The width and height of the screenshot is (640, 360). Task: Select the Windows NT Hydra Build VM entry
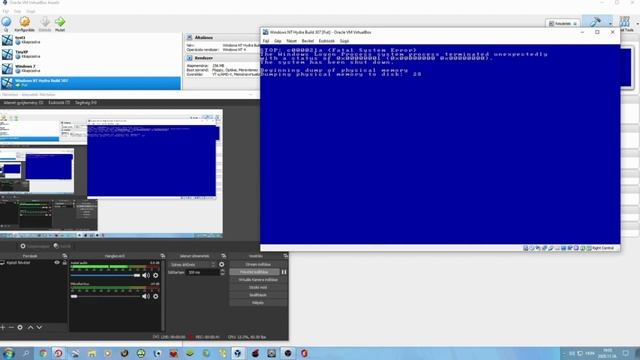point(91,83)
